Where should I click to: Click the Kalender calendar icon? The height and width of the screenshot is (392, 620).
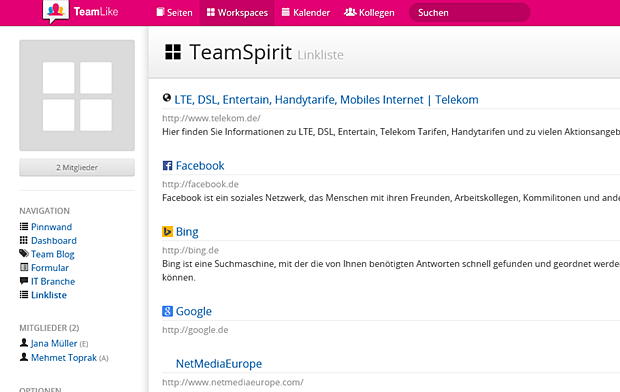pyautogui.click(x=285, y=12)
